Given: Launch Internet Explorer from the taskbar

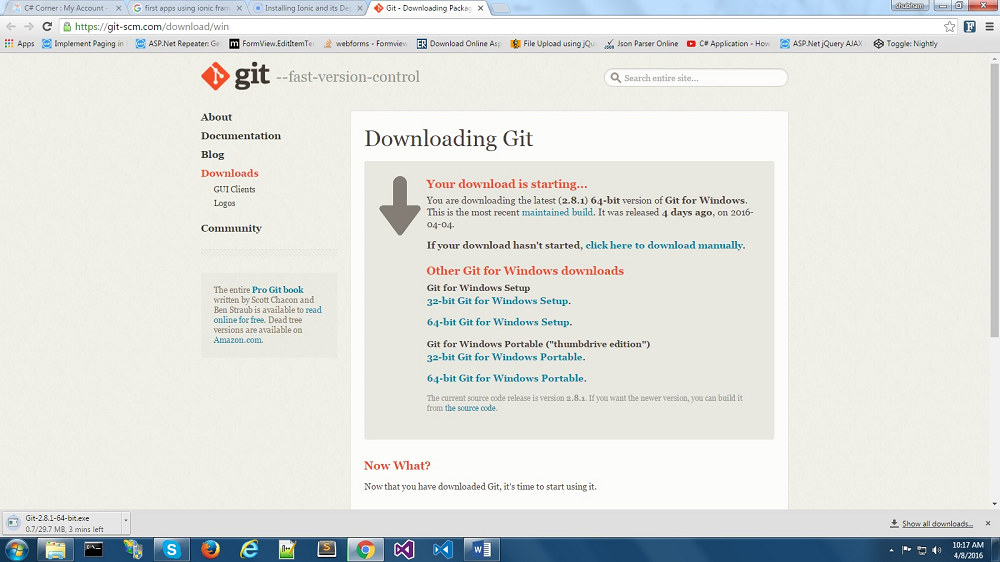Looking at the screenshot, I should pos(249,549).
